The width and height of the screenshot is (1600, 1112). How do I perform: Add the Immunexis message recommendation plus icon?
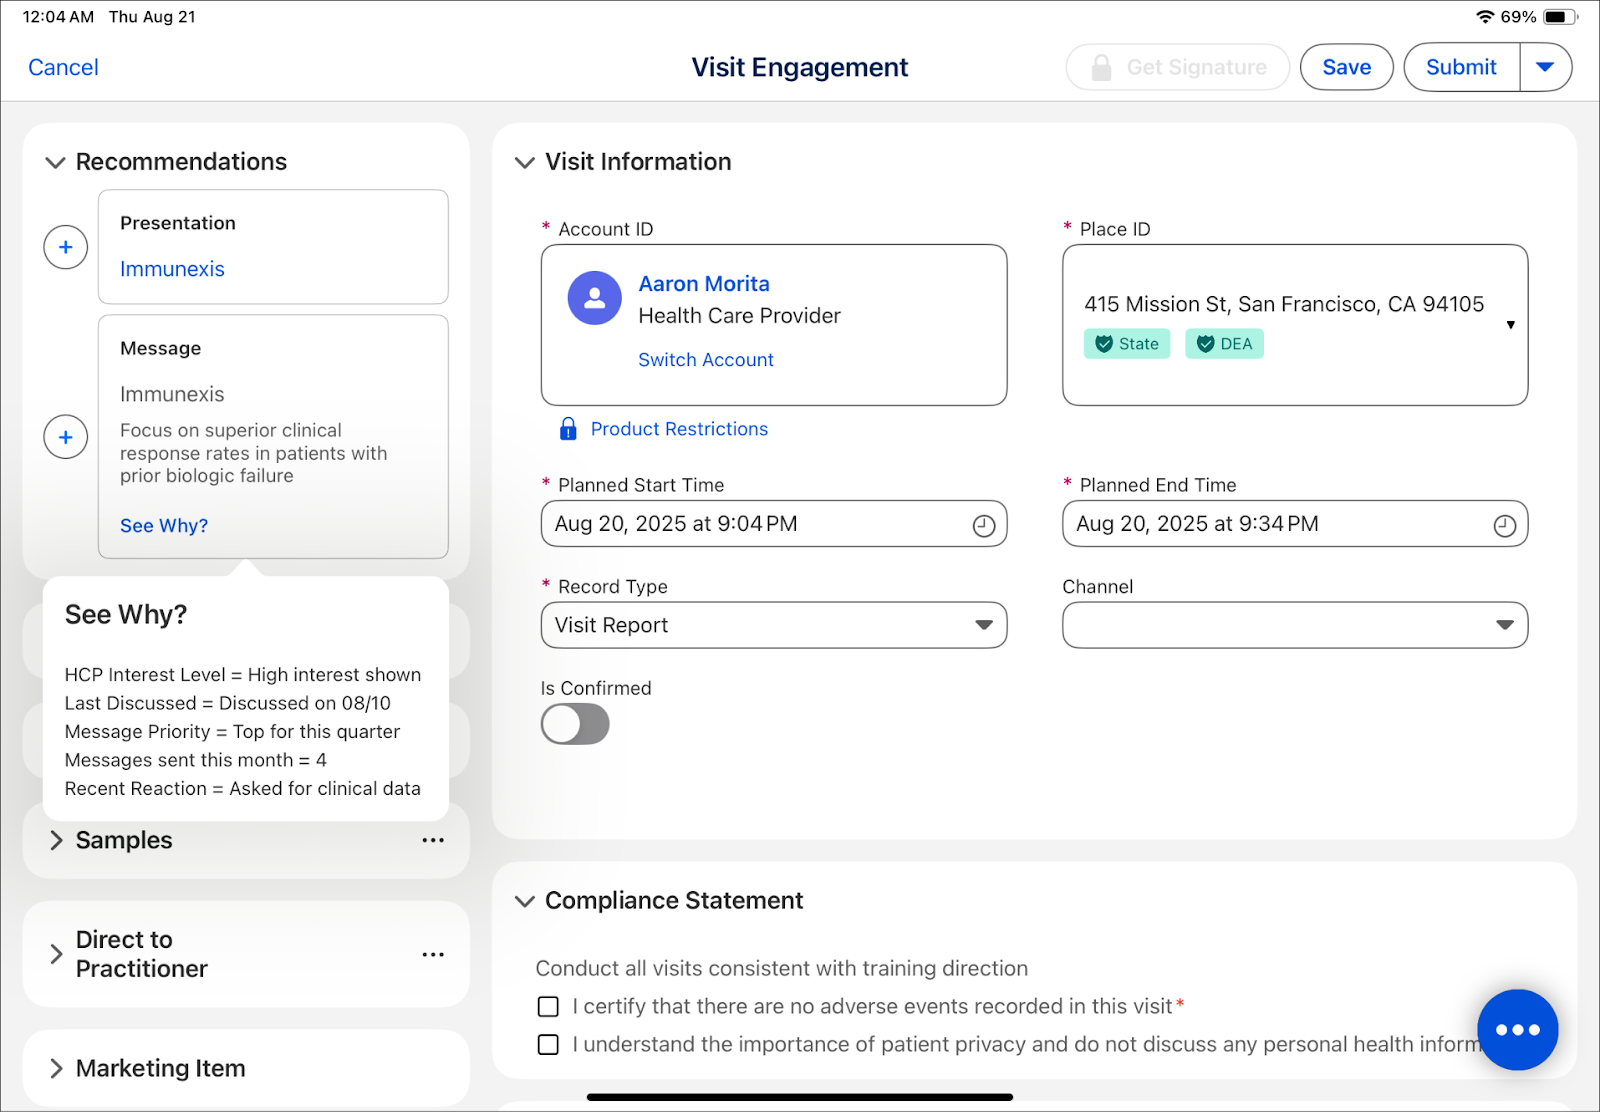66,437
